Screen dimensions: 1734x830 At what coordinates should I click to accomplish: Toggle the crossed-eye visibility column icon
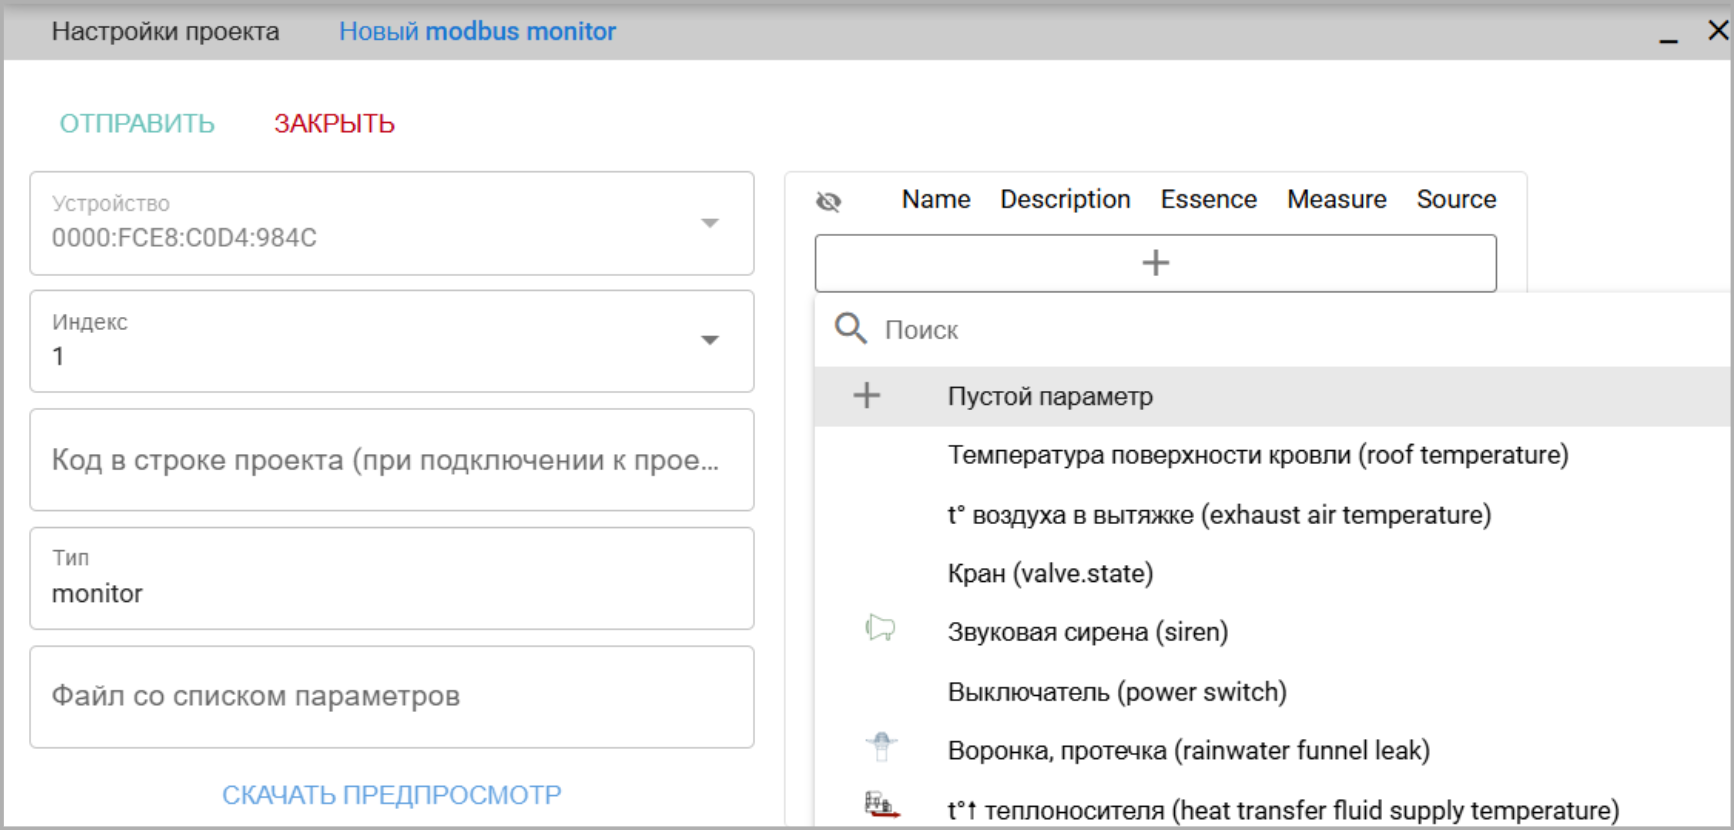pos(828,202)
